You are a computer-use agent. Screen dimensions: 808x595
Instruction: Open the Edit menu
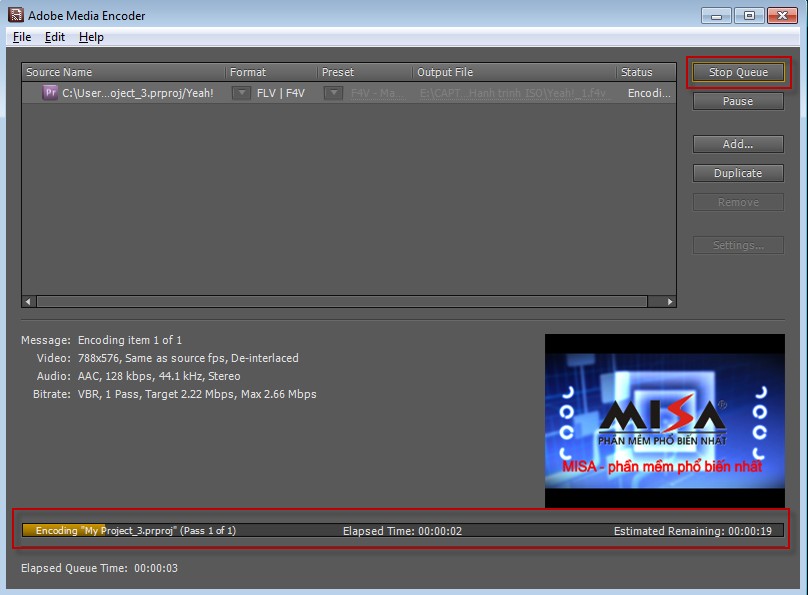coord(55,37)
